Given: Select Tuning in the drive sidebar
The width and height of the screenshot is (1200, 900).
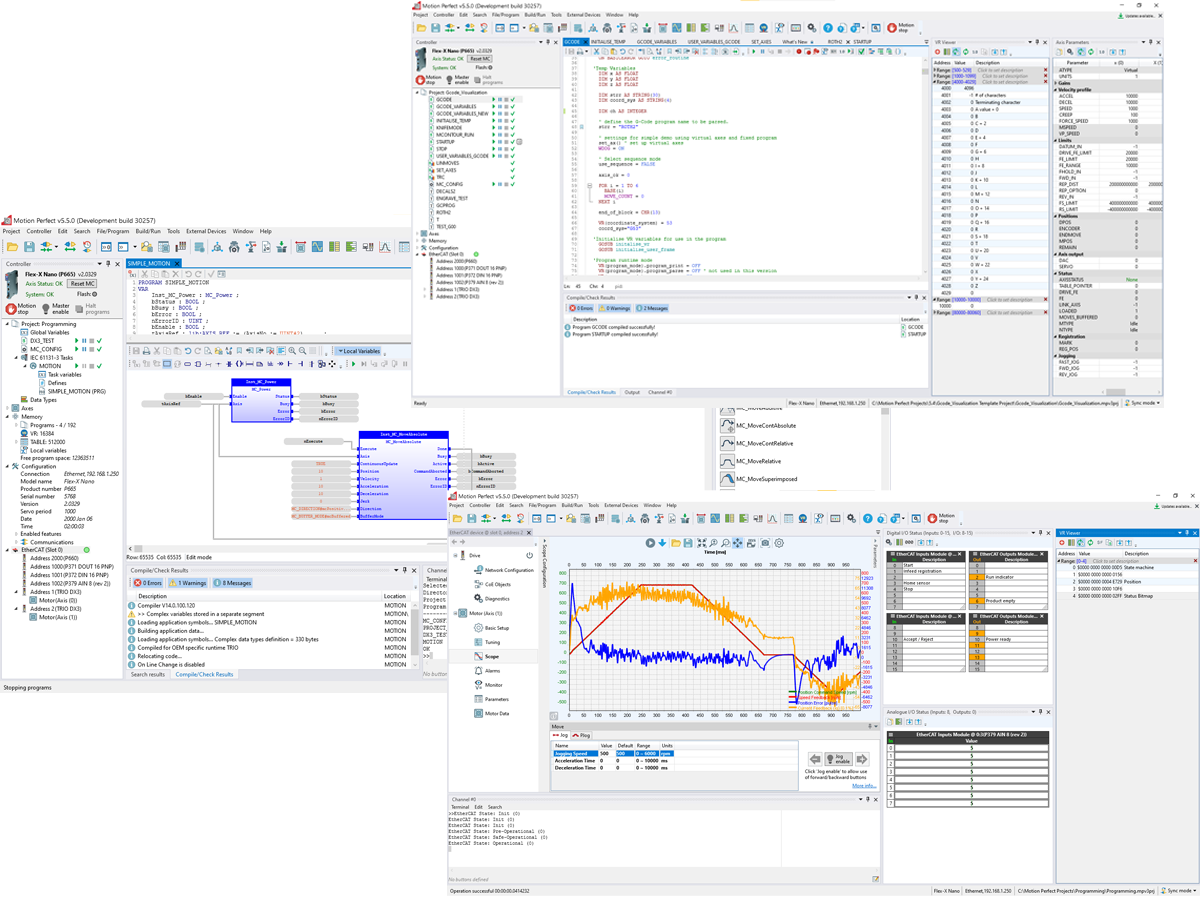Looking at the screenshot, I should click(492, 642).
